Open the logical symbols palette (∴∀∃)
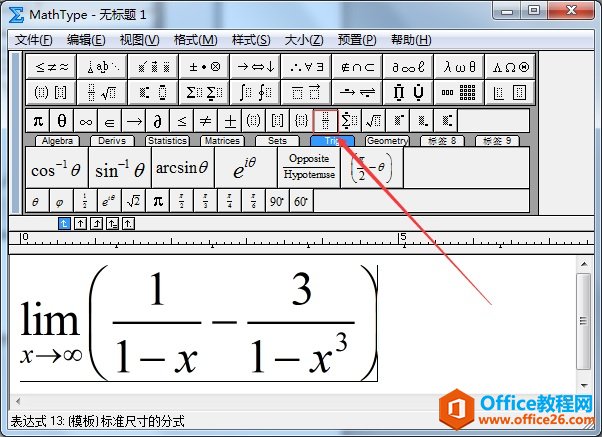Image resolution: width=602 pixels, height=437 pixels. pos(306,67)
